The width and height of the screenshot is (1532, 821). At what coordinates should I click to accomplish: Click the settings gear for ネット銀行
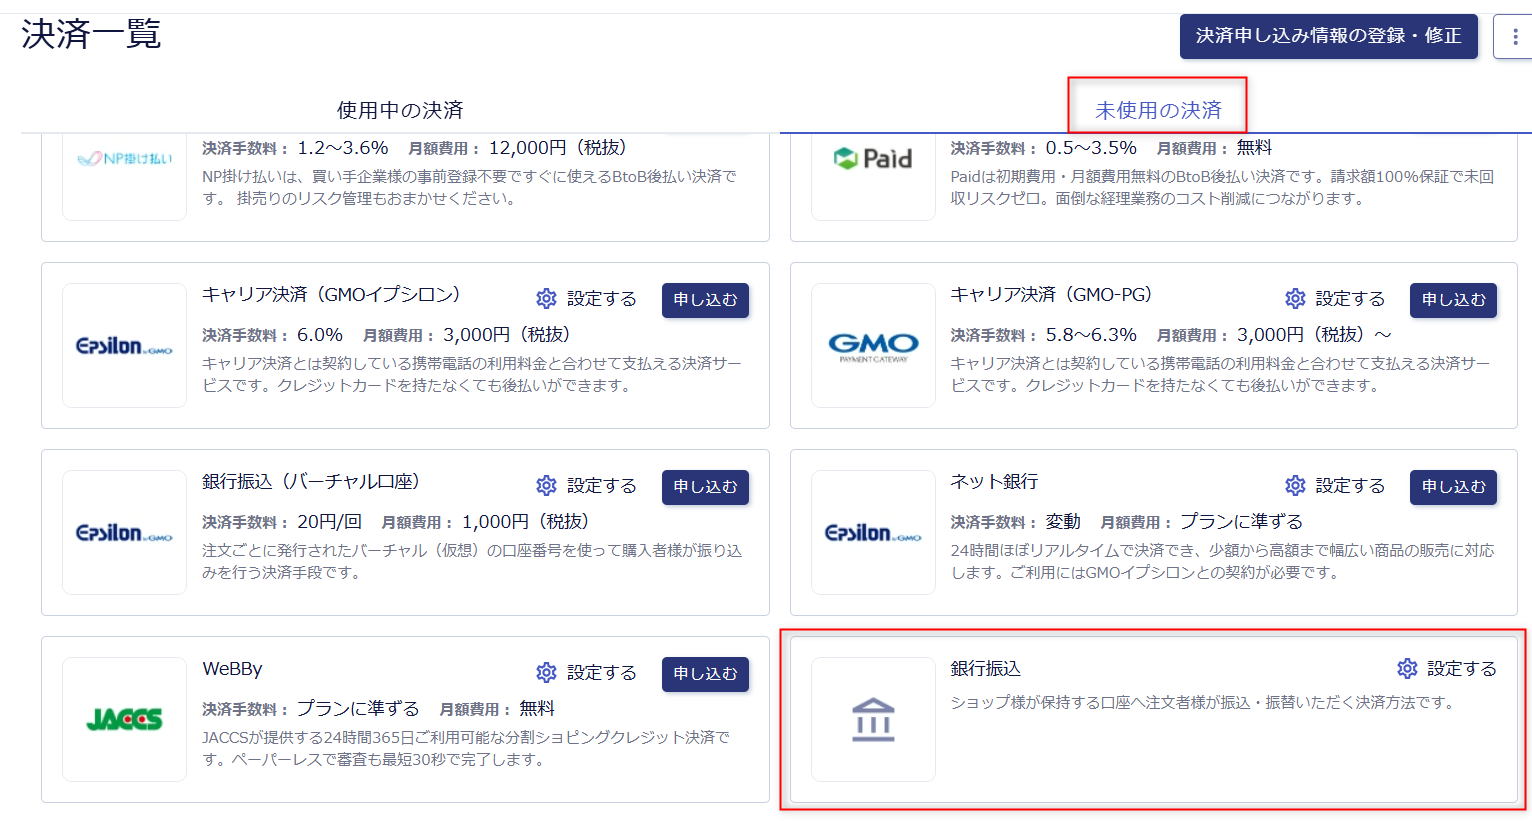[1295, 485]
